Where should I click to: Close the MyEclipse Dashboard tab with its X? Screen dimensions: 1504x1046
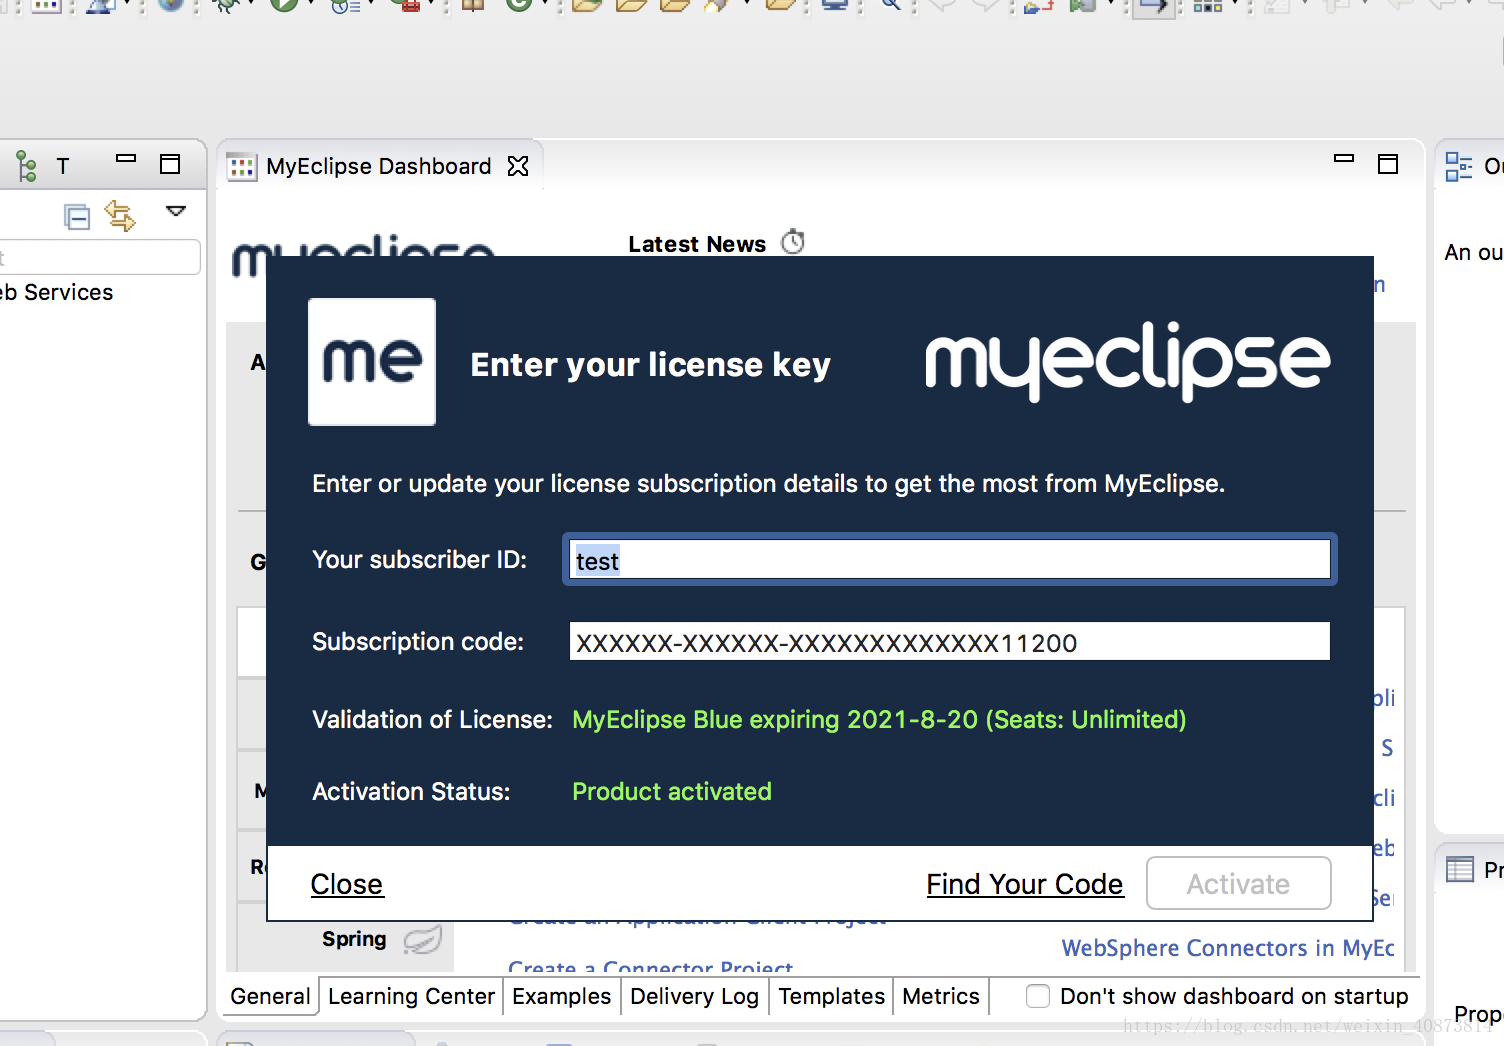(x=518, y=166)
